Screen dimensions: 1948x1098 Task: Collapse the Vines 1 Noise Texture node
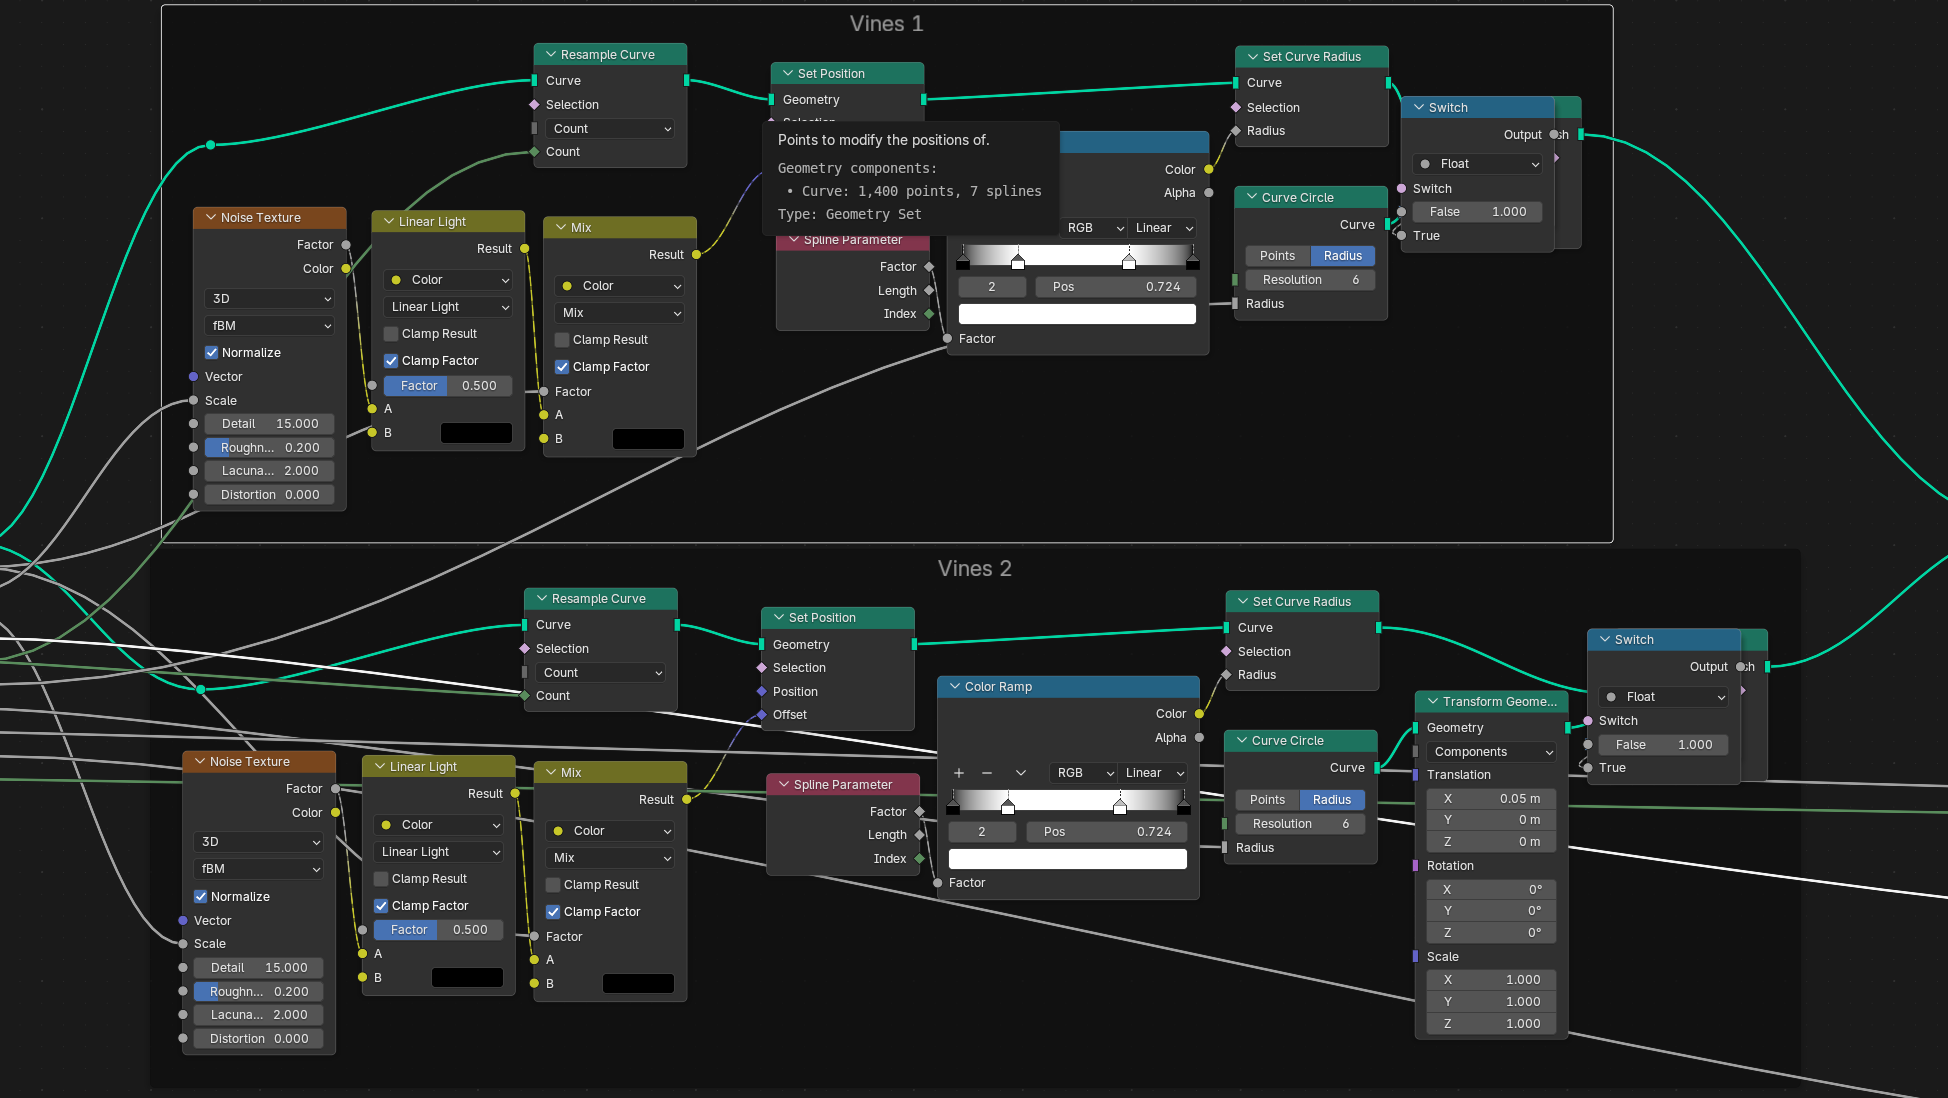(x=211, y=218)
